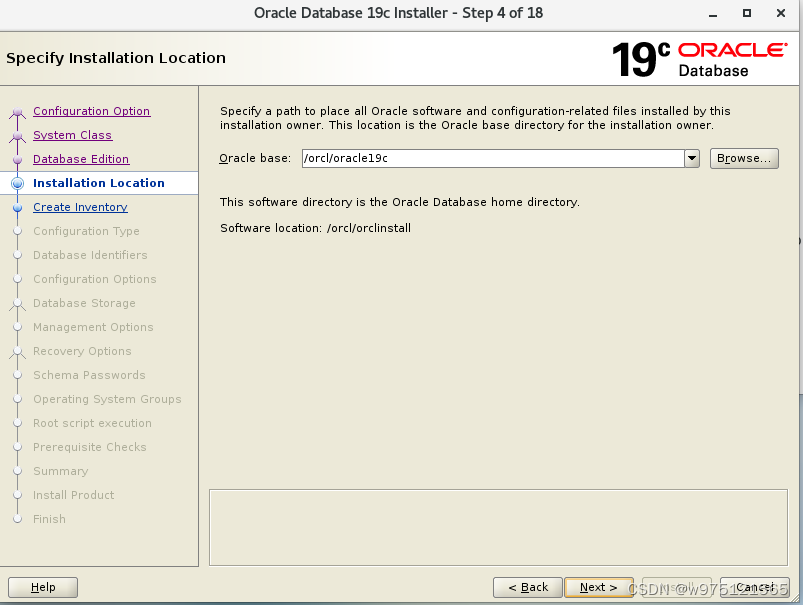
Task: Navigate to the System Class step
Action: click(72, 135)
